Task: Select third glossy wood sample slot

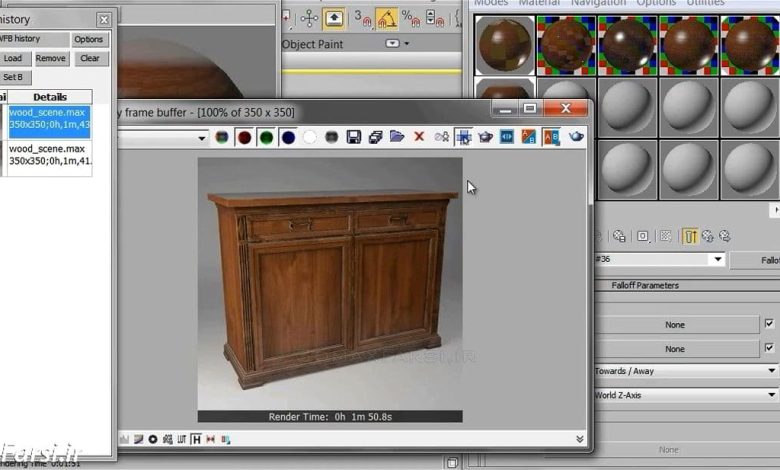Action: point(627,45)
